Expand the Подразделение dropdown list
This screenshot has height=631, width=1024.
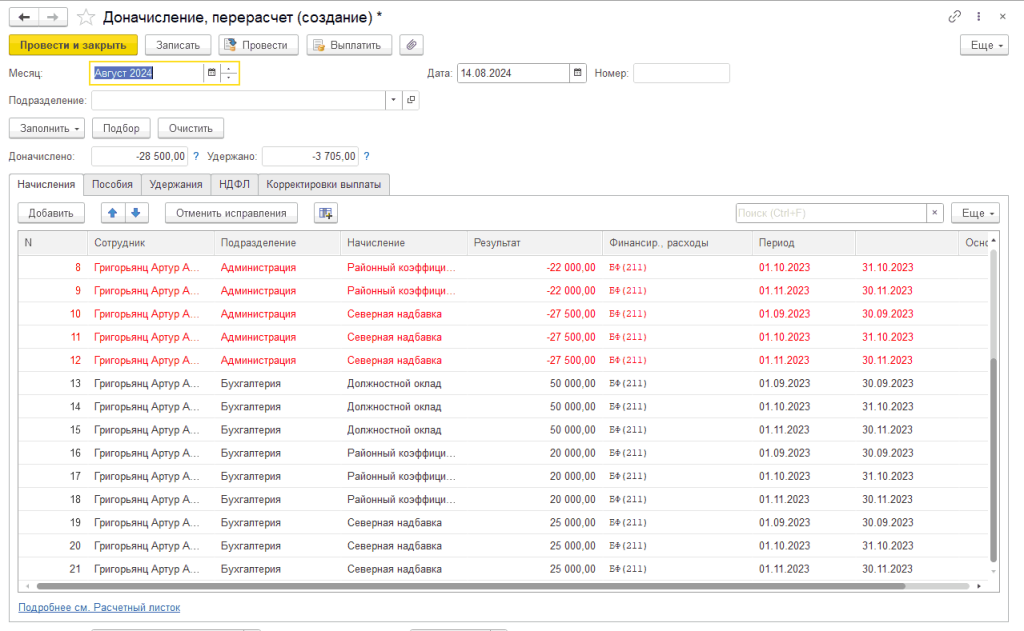(393, 100)
